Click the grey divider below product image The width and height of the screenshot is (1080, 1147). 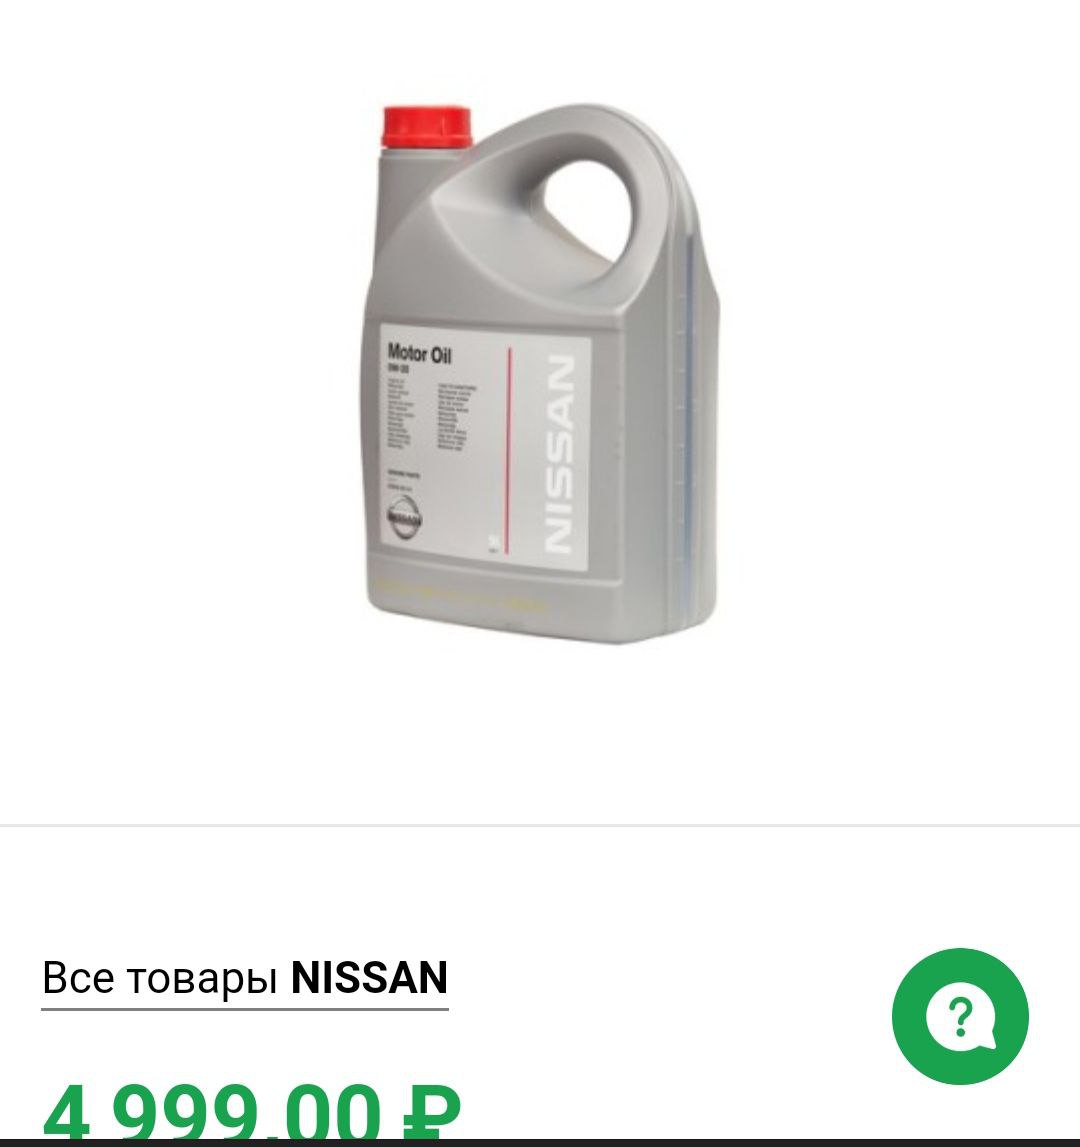coord(540,825)
